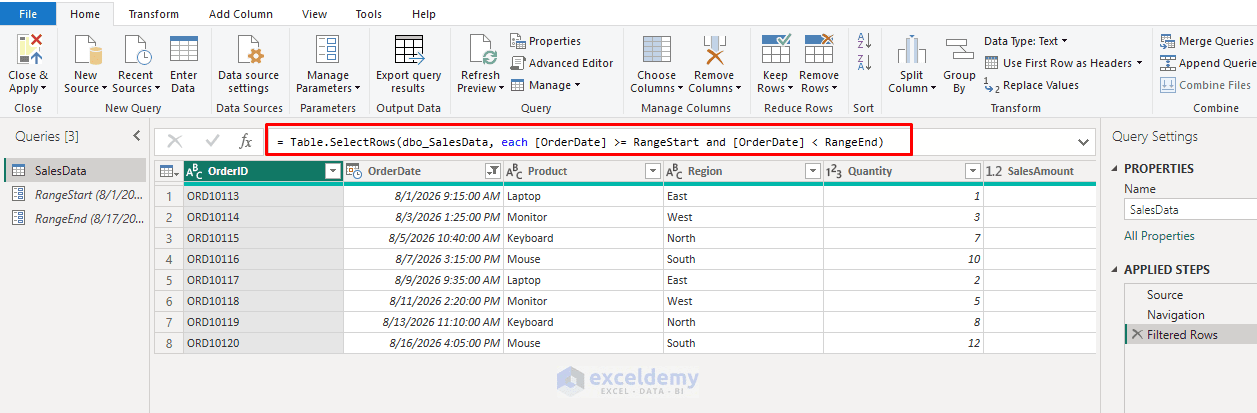
Task: Open the New Source icon
Action: point(85,50)
